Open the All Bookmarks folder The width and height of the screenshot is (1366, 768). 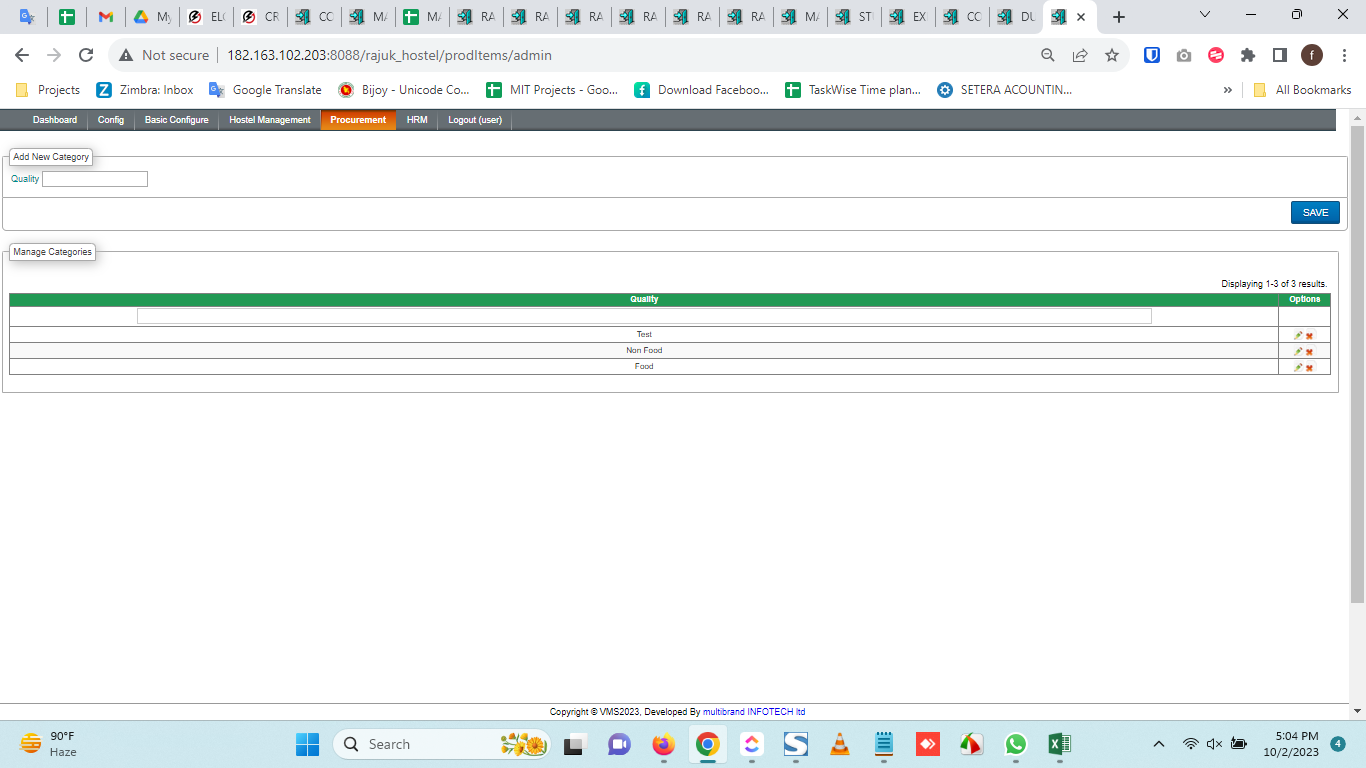click(1302, 90)
